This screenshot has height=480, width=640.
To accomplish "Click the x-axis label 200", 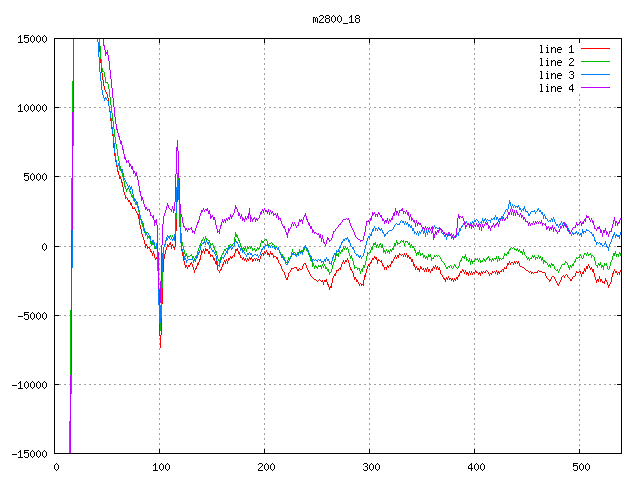I will (x=266, y=467).
